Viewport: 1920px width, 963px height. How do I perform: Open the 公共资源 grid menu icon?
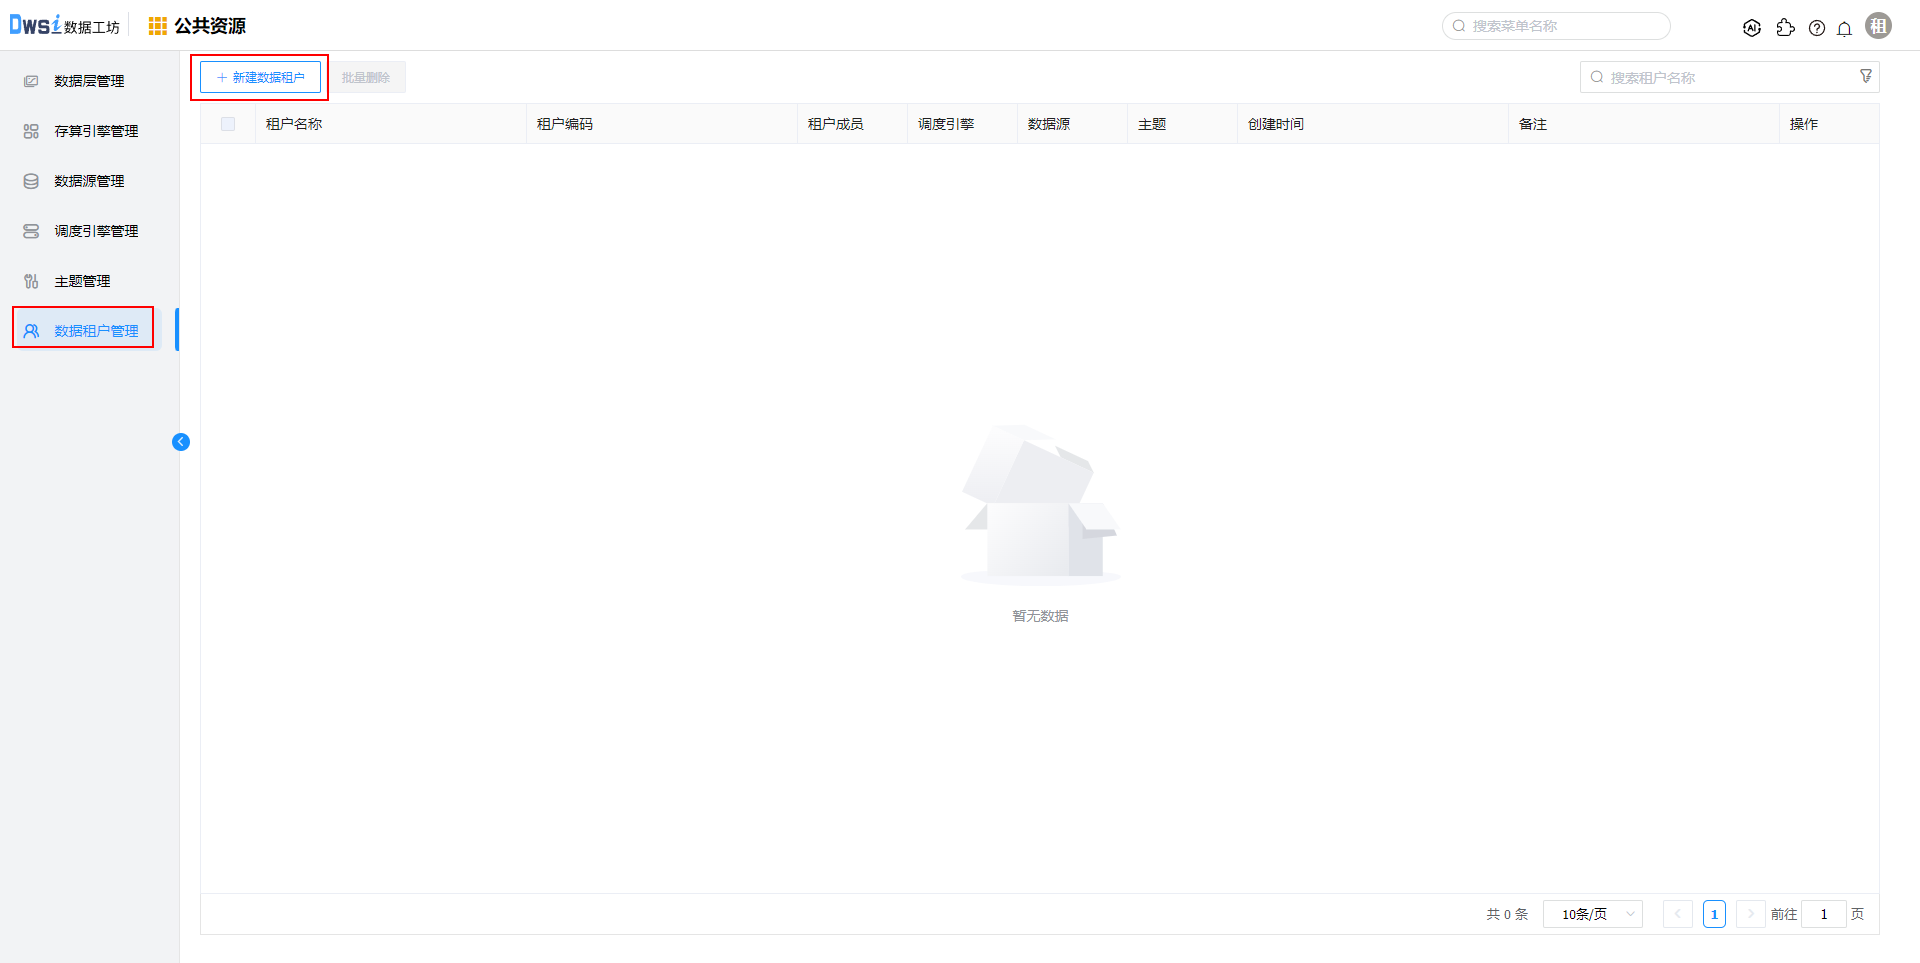157,26
